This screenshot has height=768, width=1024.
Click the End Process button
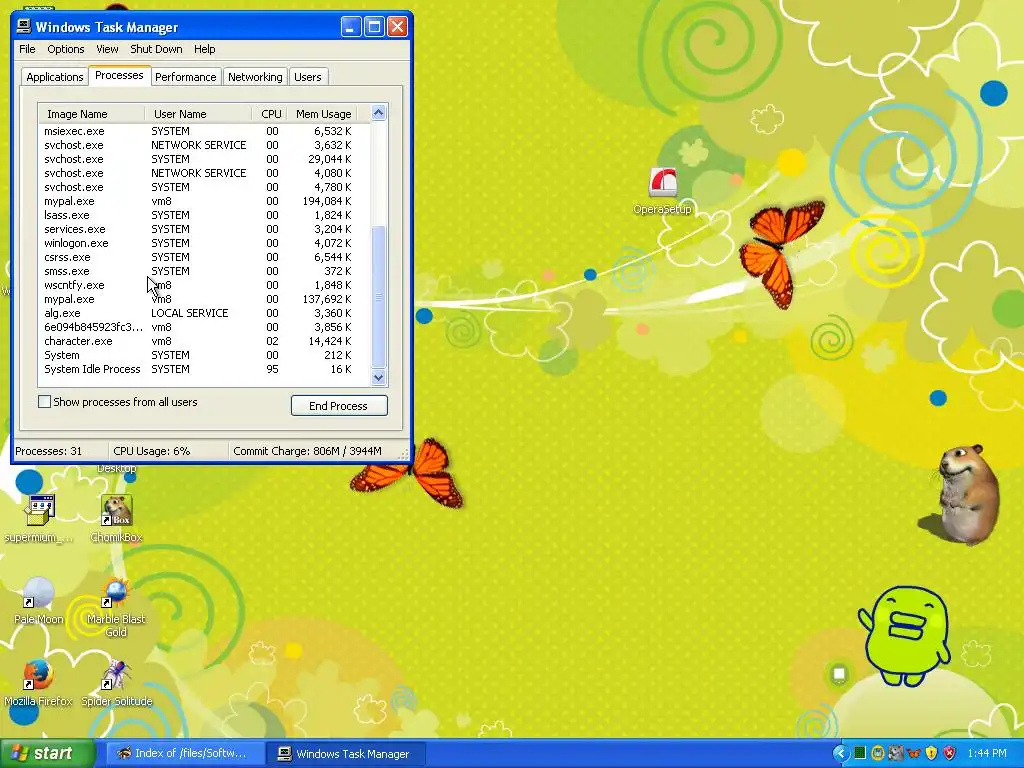[x=339, y=406]
